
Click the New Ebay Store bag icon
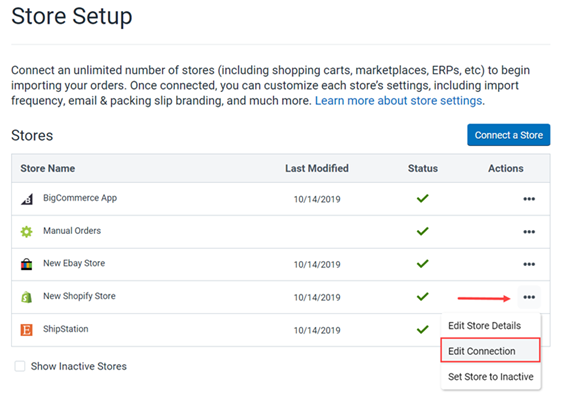click(27, 264)
